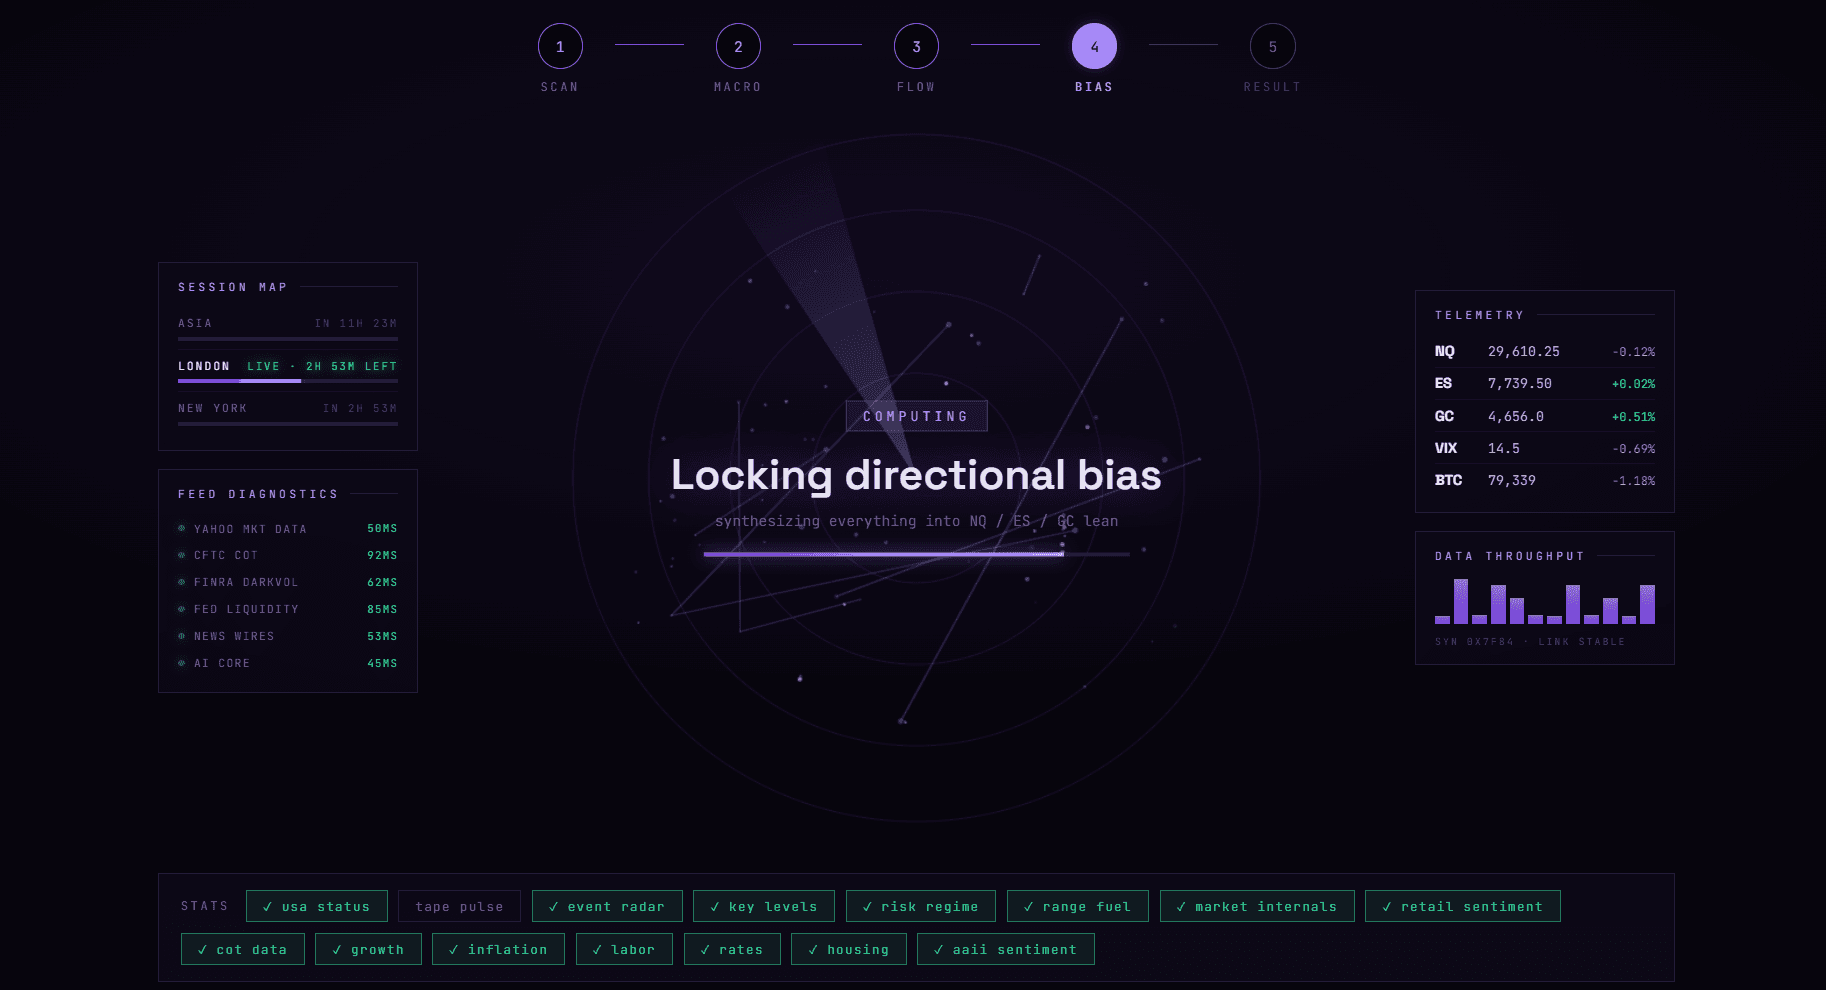Image resolution: width=1826 pixels, height=990 pixels.
Task: Select step 1 Scan circle
Action: (x=560, y=46)
